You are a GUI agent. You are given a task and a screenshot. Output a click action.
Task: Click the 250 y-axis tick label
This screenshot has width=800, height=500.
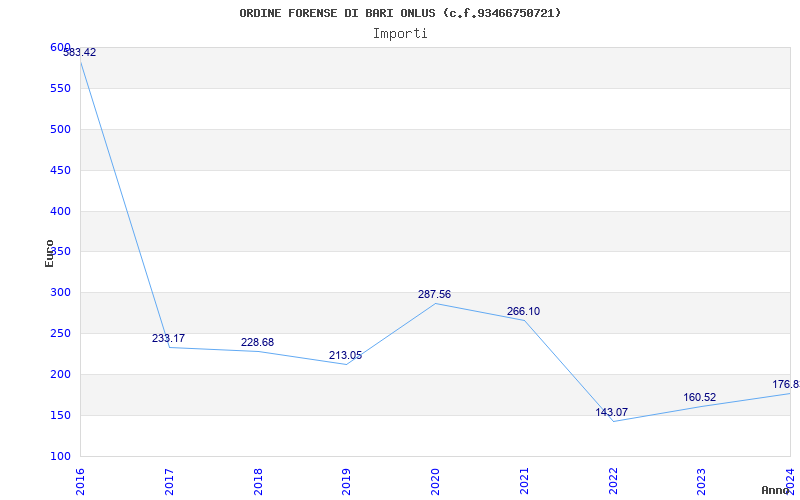coord(60,333)
